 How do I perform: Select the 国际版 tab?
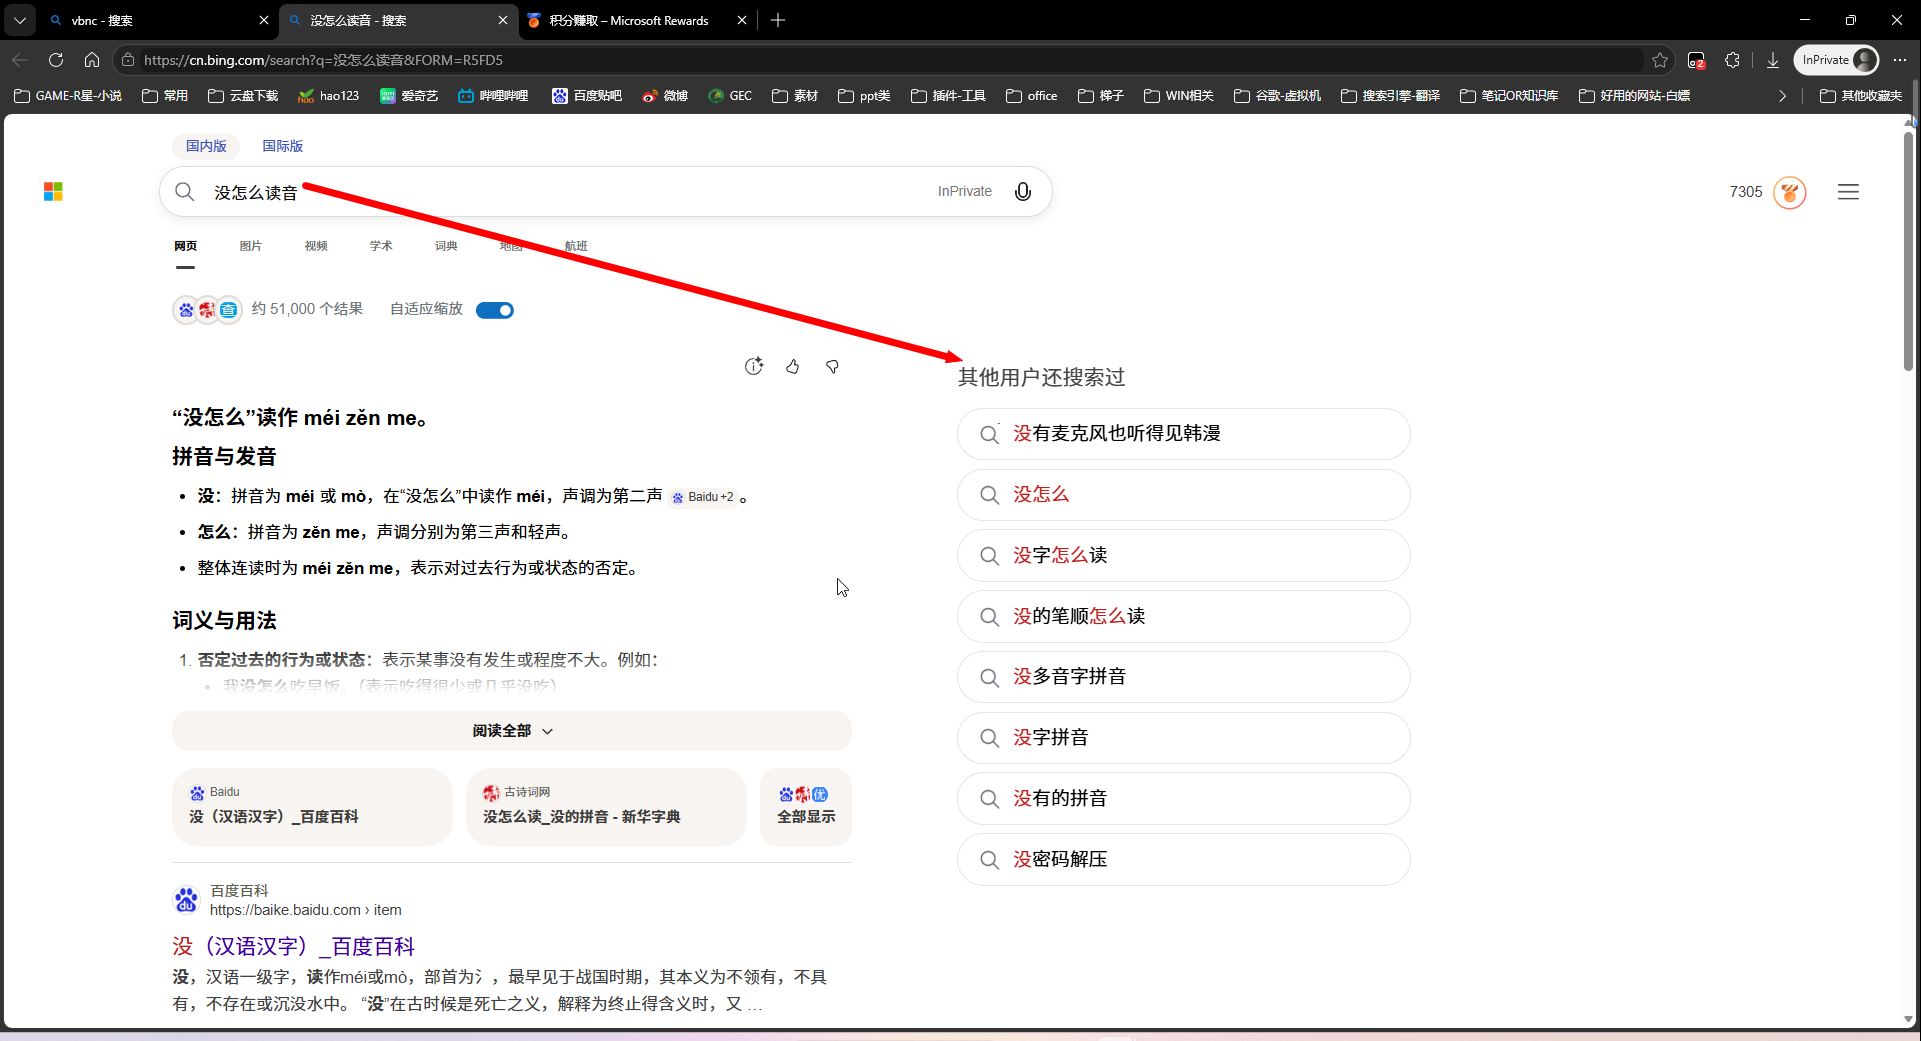(x=283, y=146)
